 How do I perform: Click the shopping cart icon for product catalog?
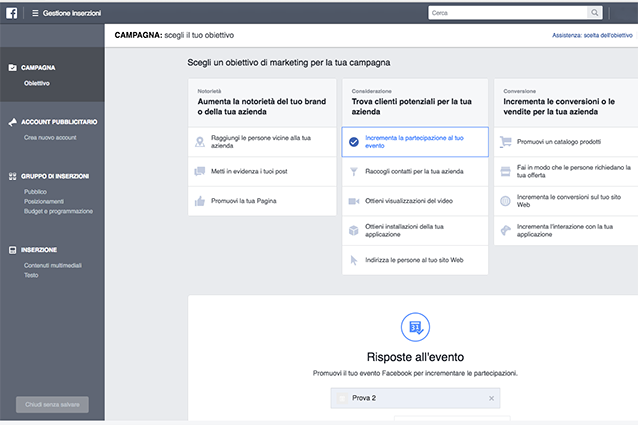(x=506, y=142)
